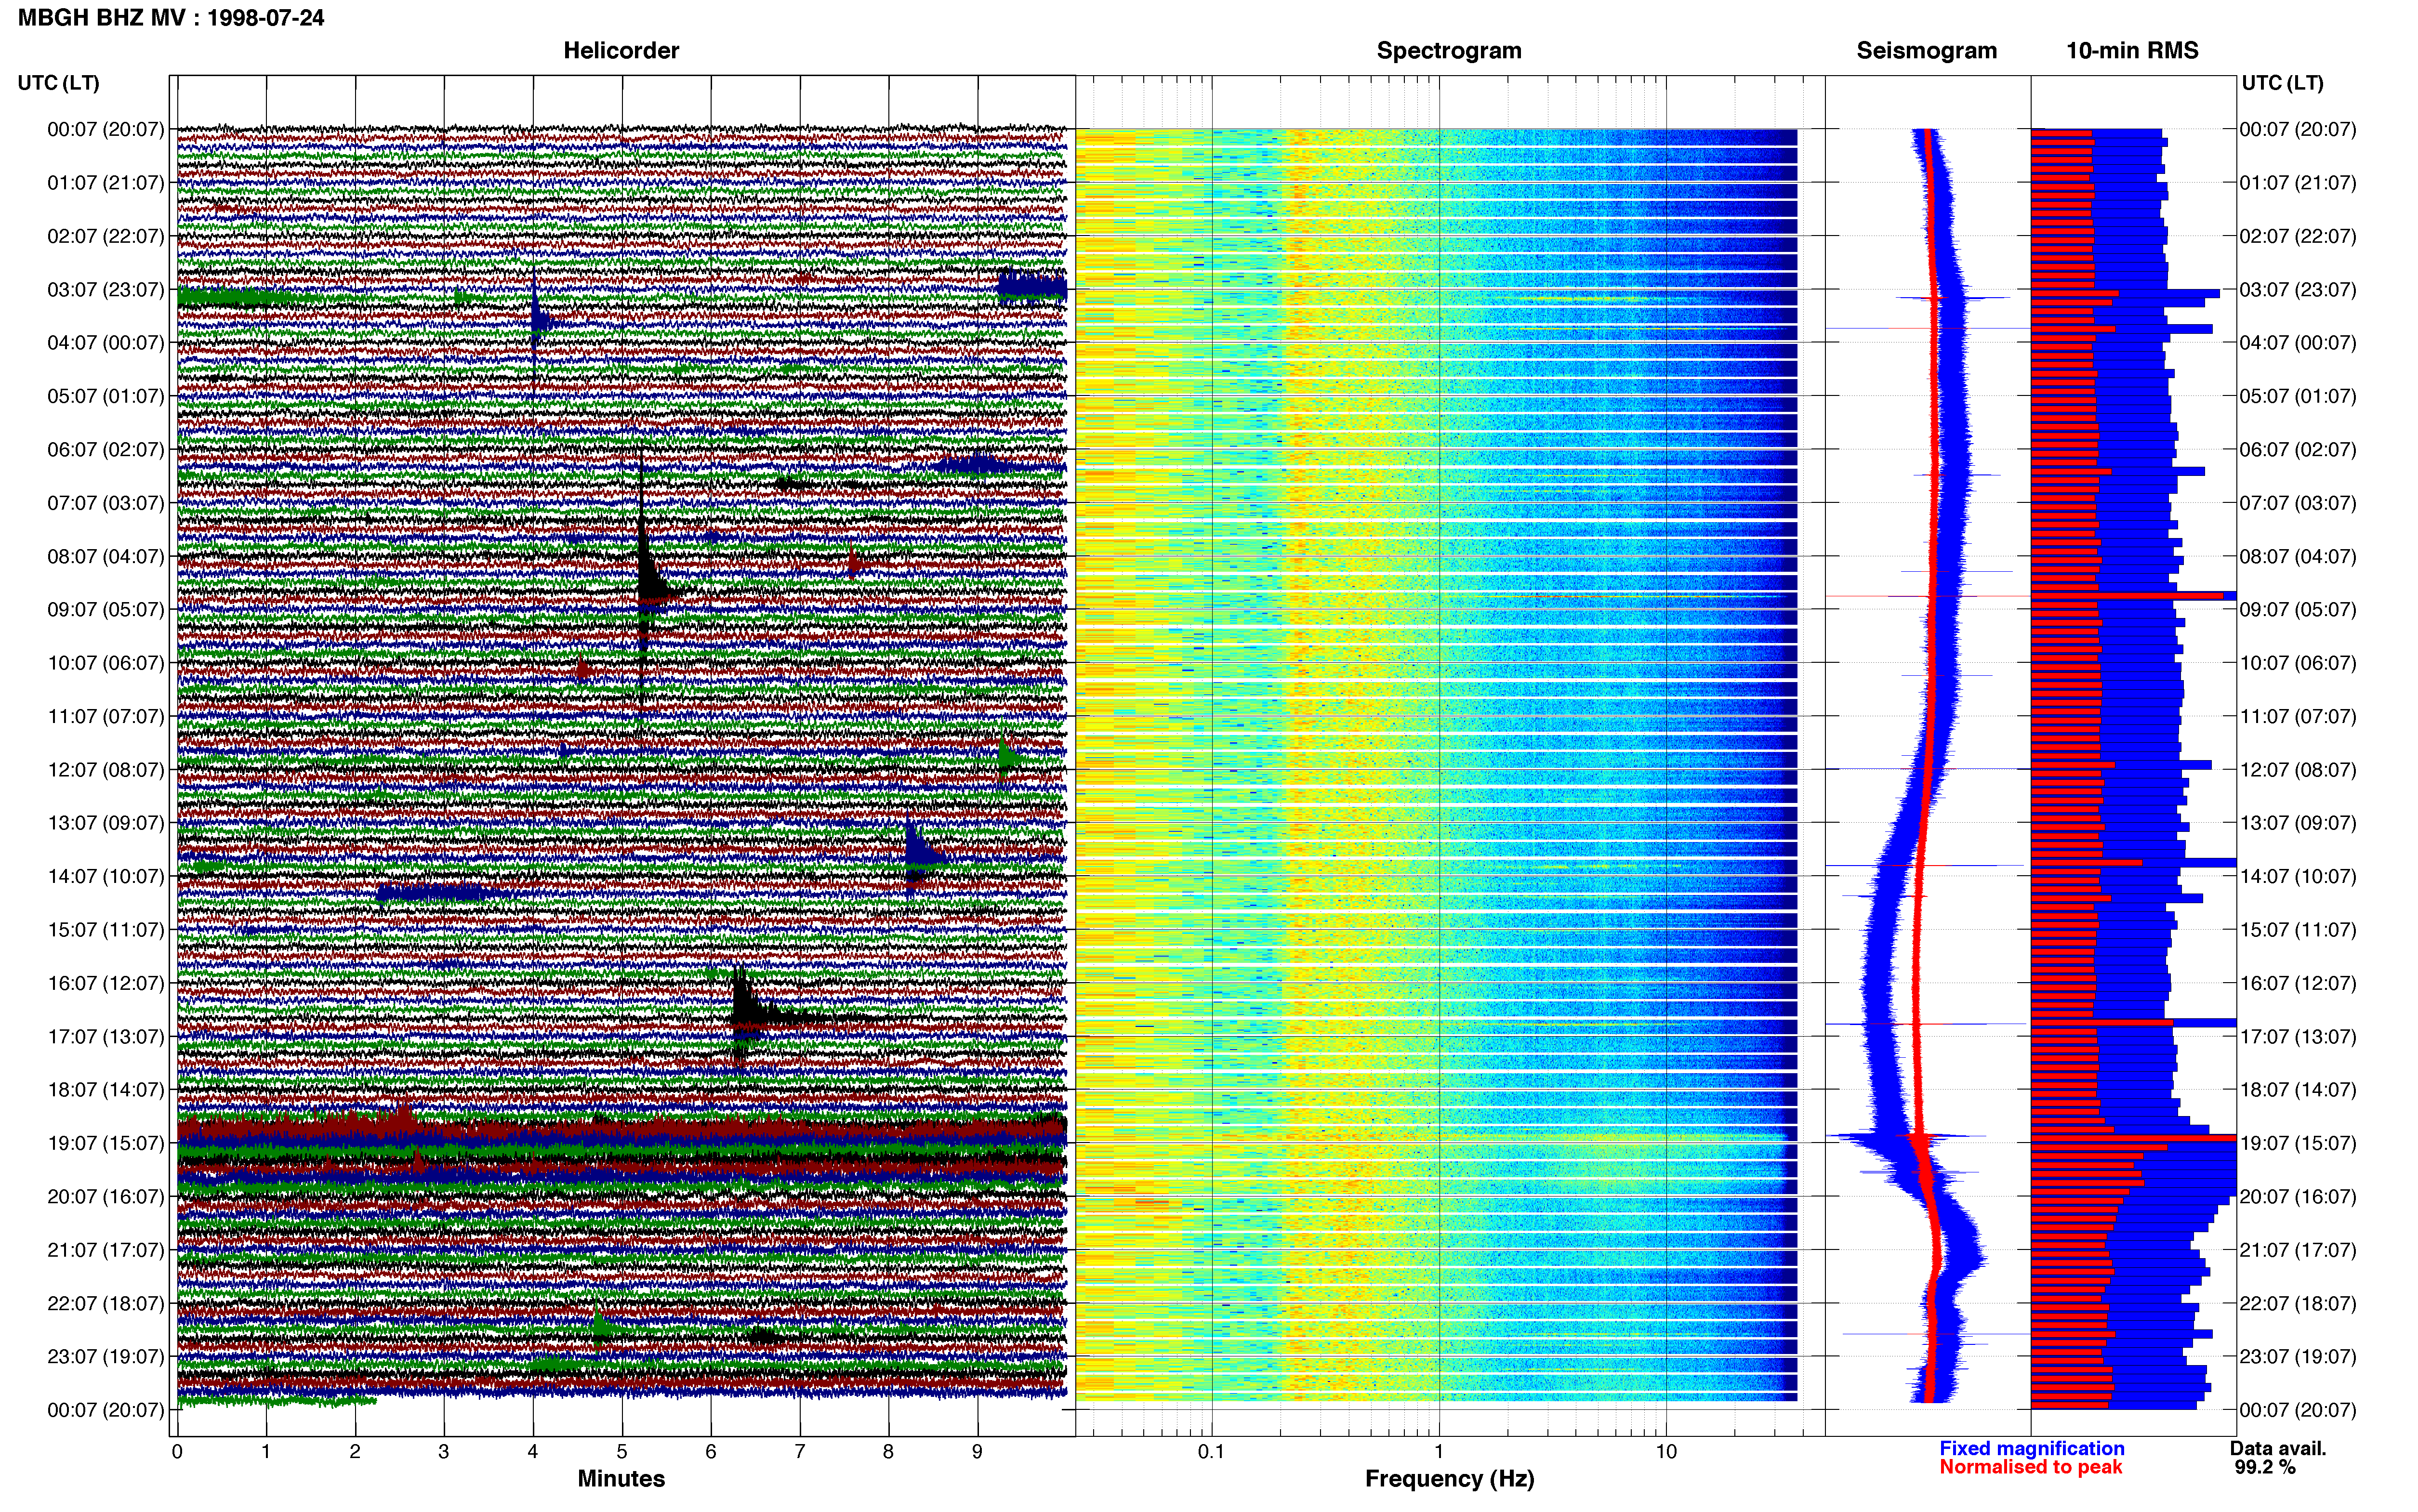Click the 'Minutes' axis label
Viewport: 2418px width, 1512px height.
(621, 1479)
